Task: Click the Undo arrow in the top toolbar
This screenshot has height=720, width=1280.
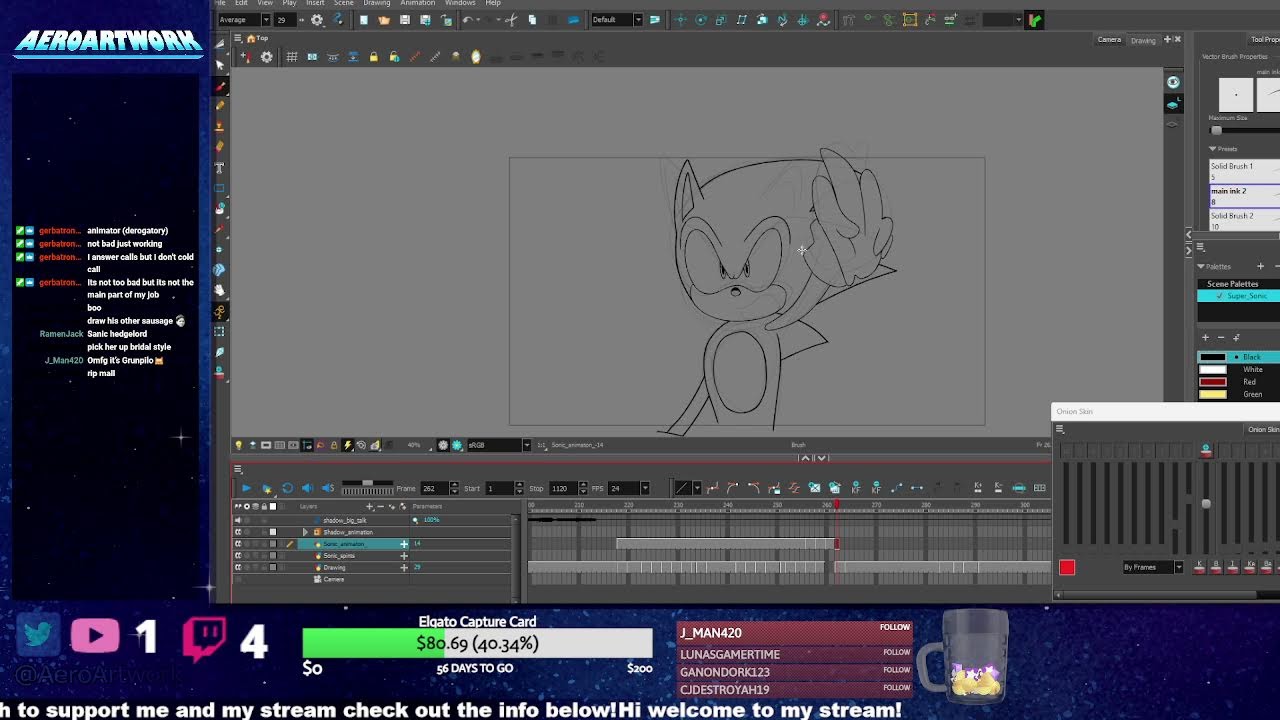Action: click(467, 20)
